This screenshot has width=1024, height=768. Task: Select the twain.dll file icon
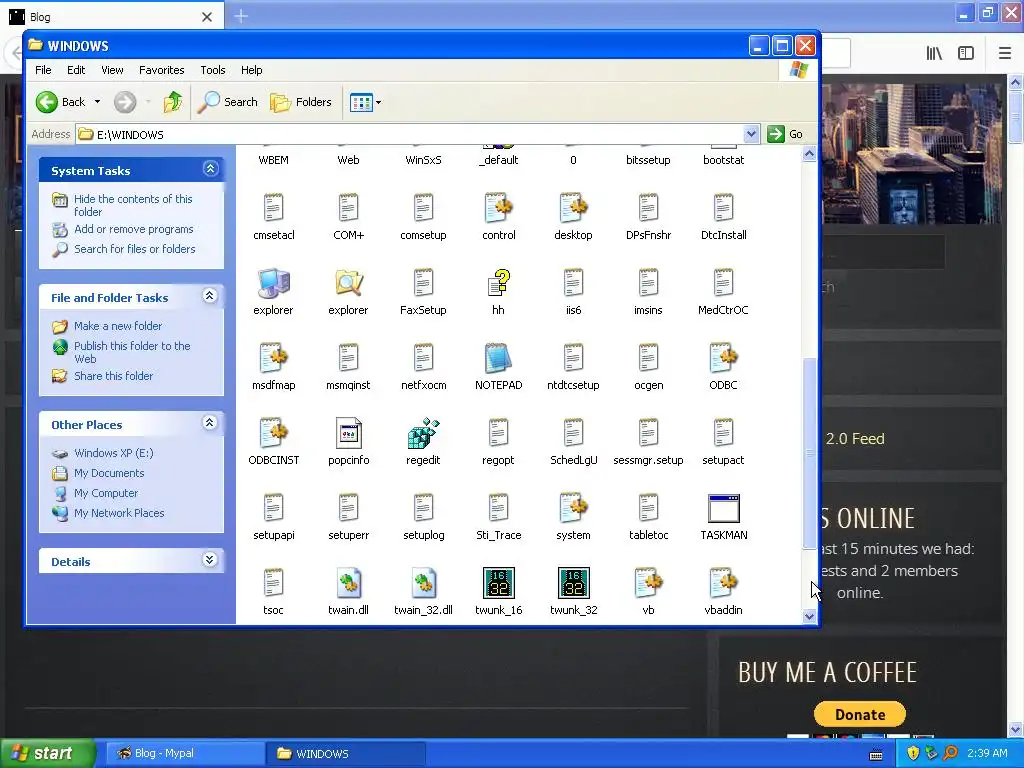click(x=348, y=583)
